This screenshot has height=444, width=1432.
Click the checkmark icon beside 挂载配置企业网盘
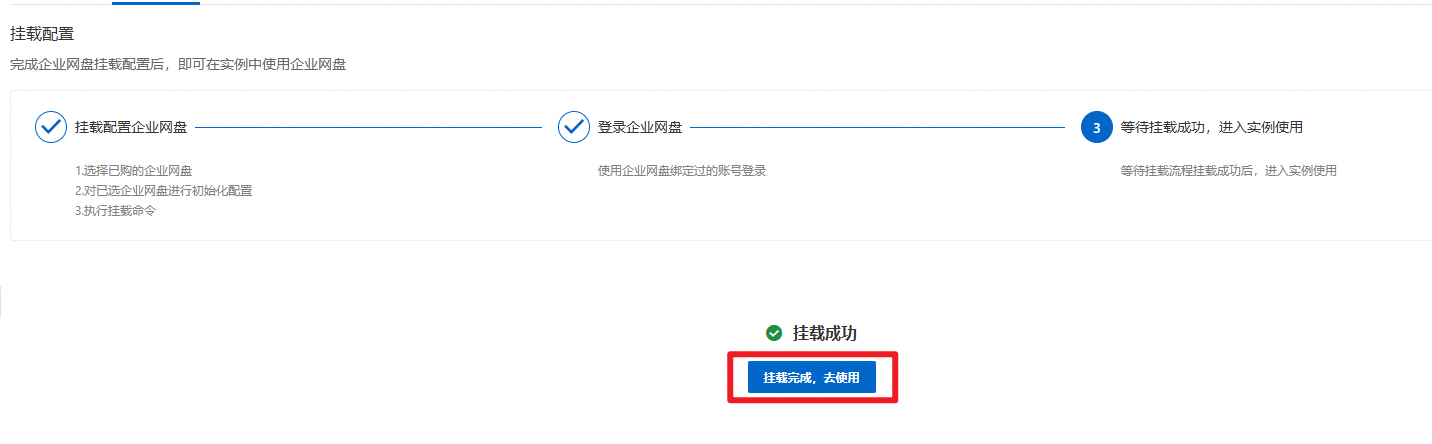pyautogui.click(x=51, y=128)
